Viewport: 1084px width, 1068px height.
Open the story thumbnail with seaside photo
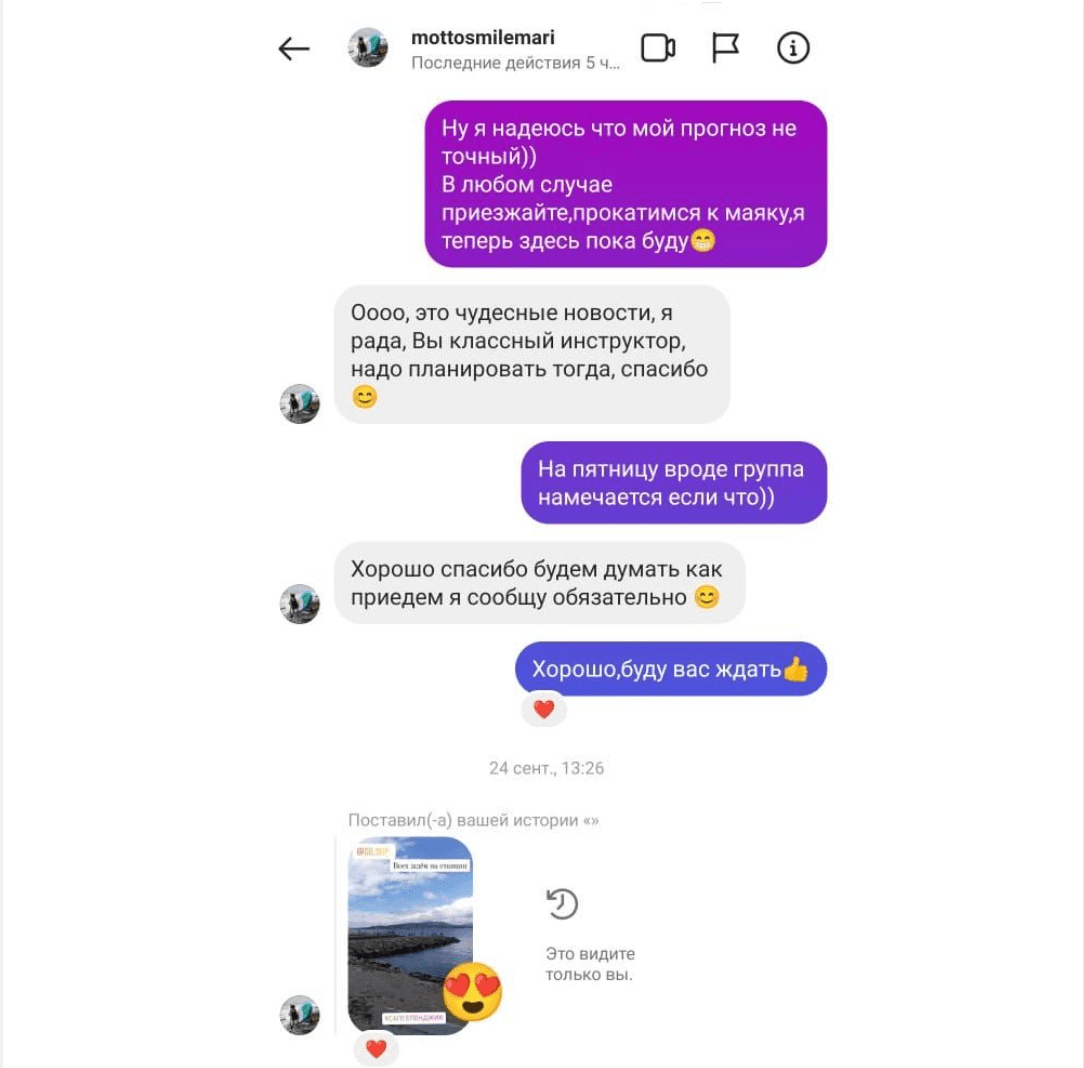[410, 935]
